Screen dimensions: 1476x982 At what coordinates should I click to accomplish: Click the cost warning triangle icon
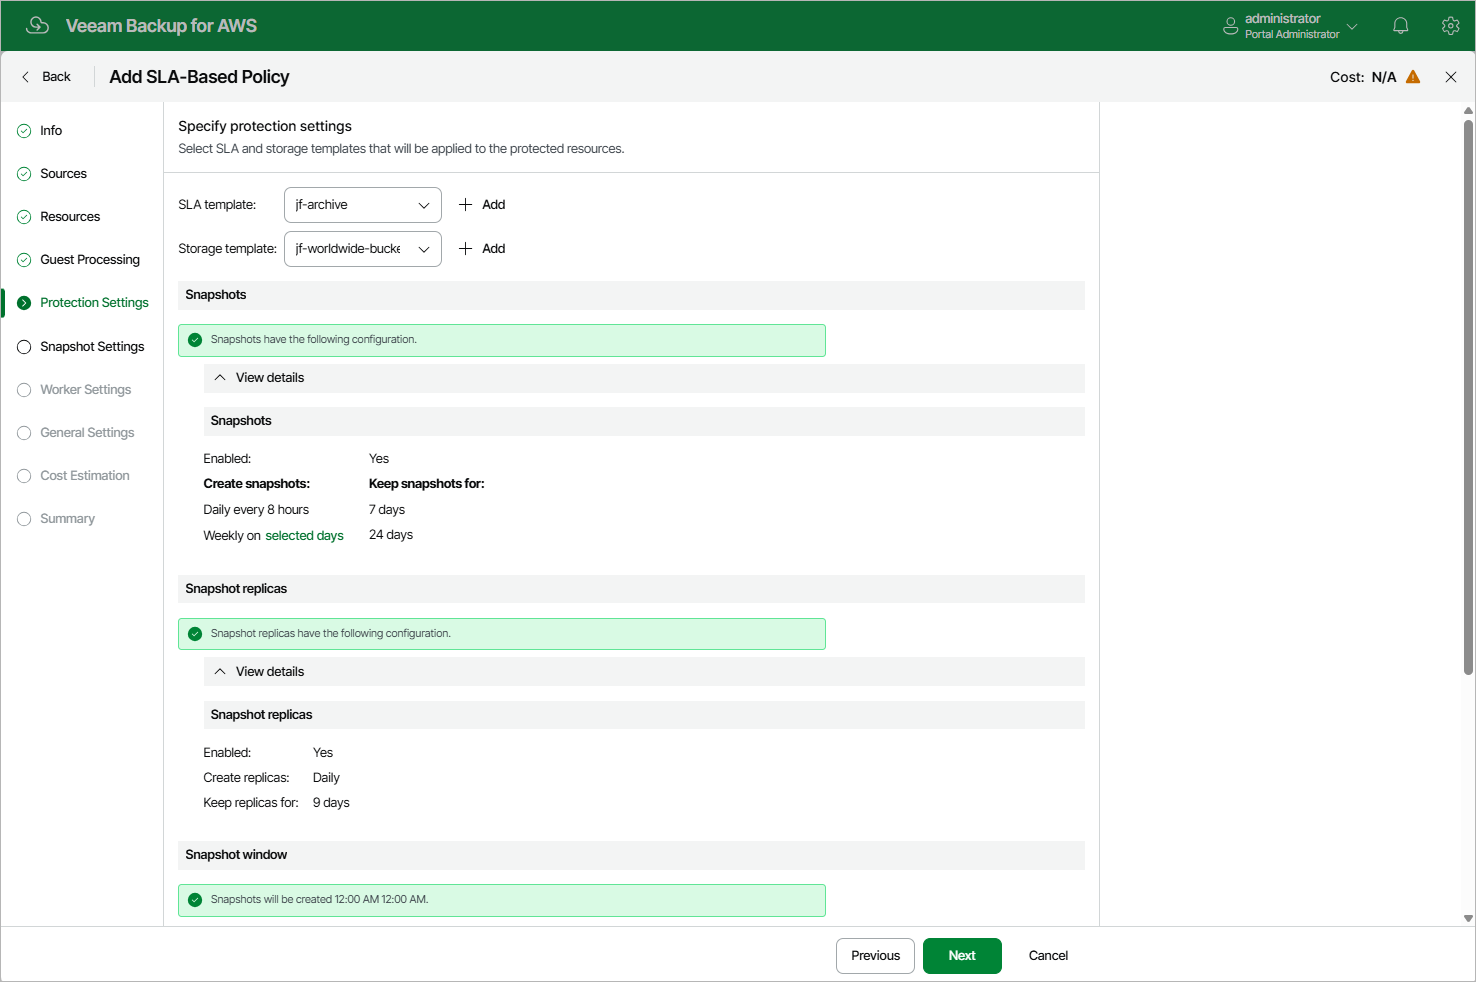(x=1413, y=77)
